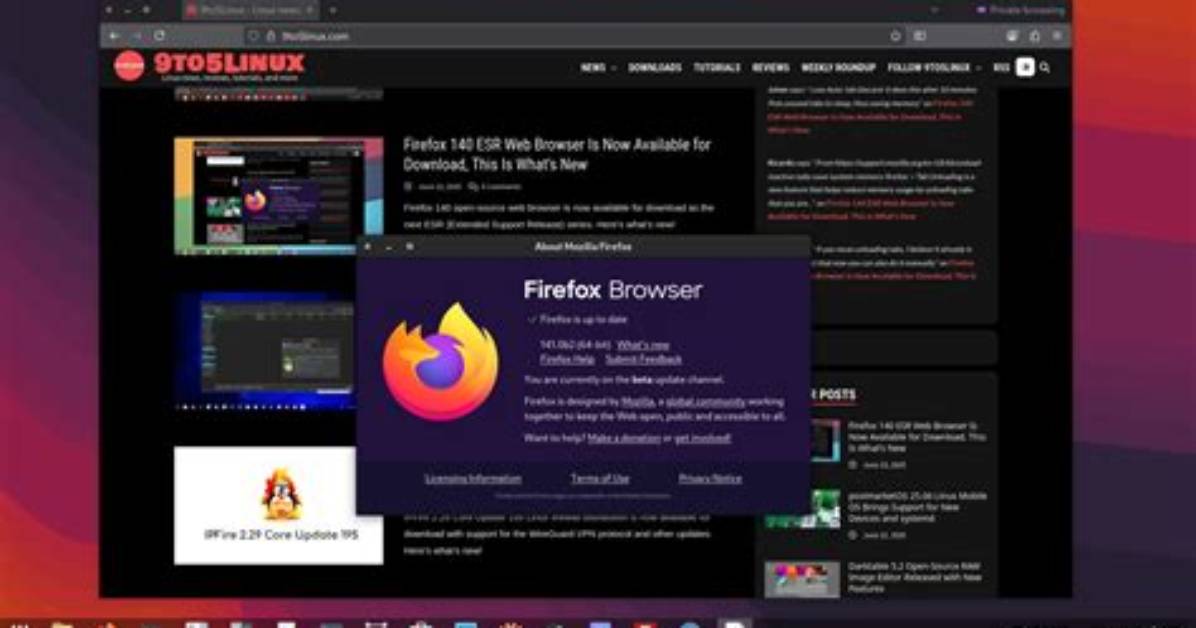Click the Firefox is up to date status text
1196x628 pixels.
[x=584, y=320]
